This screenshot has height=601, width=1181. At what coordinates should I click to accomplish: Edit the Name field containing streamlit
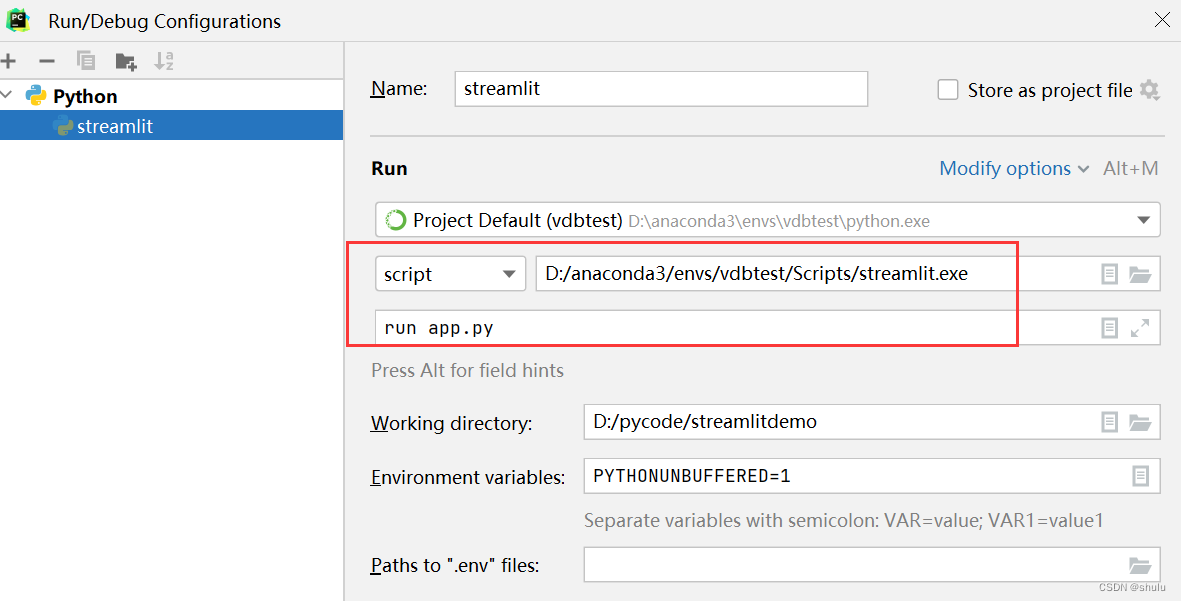[661, 89]
